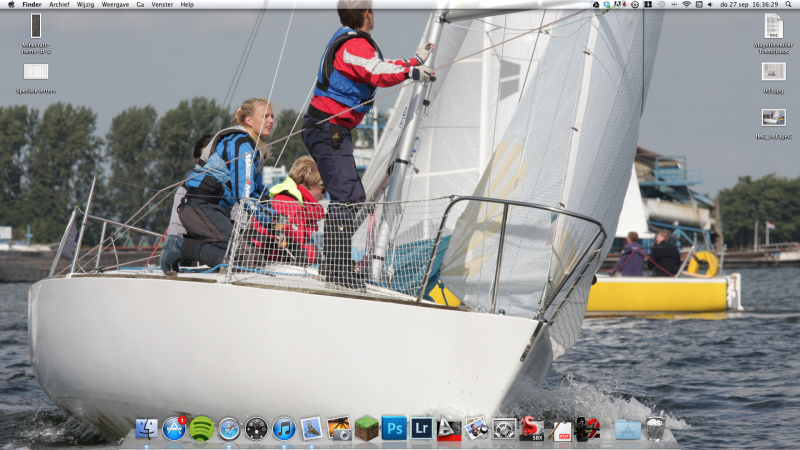Screen dimensions: 800x450
Task: Launch the App Store from the dock
Action: [174, 429]
